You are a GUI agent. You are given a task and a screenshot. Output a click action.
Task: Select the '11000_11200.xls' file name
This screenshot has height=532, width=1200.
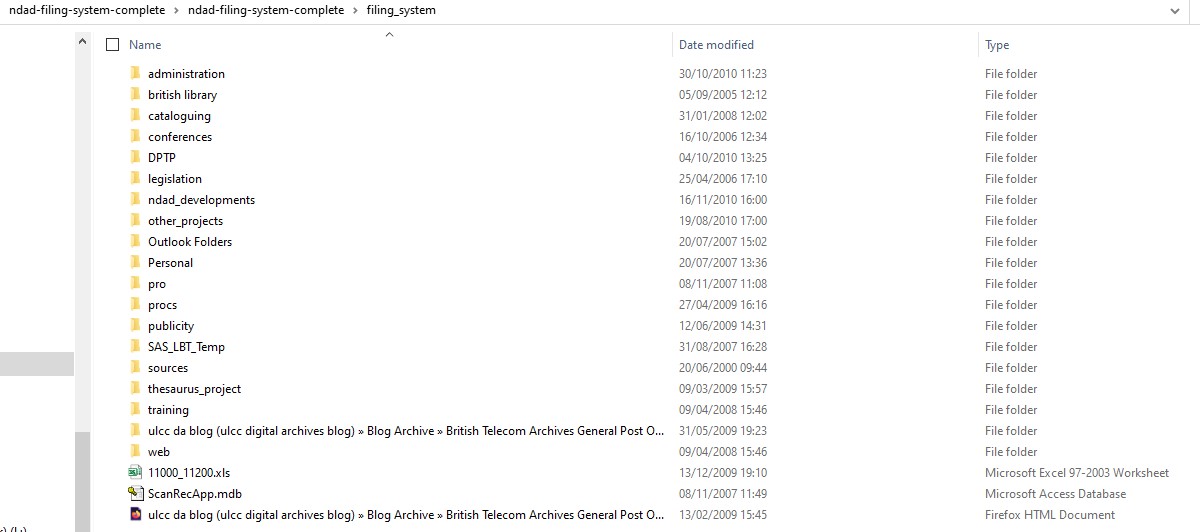(189, 472)
